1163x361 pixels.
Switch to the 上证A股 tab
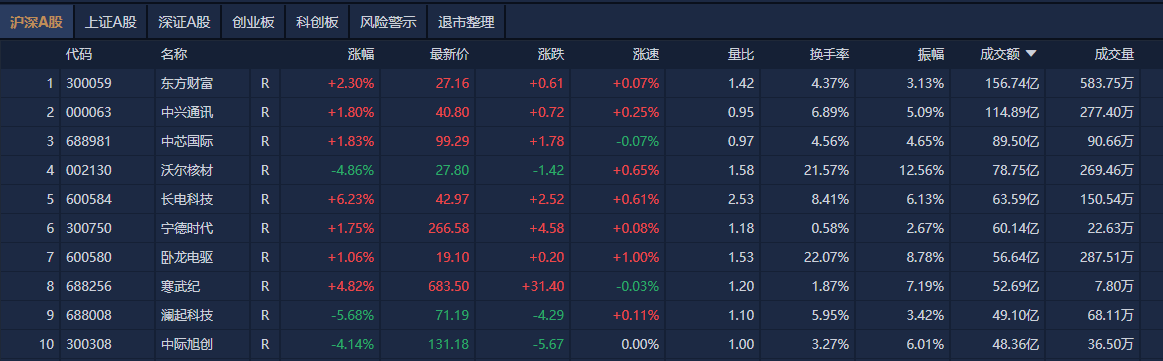pyautogui.click(x=111, y=22)
